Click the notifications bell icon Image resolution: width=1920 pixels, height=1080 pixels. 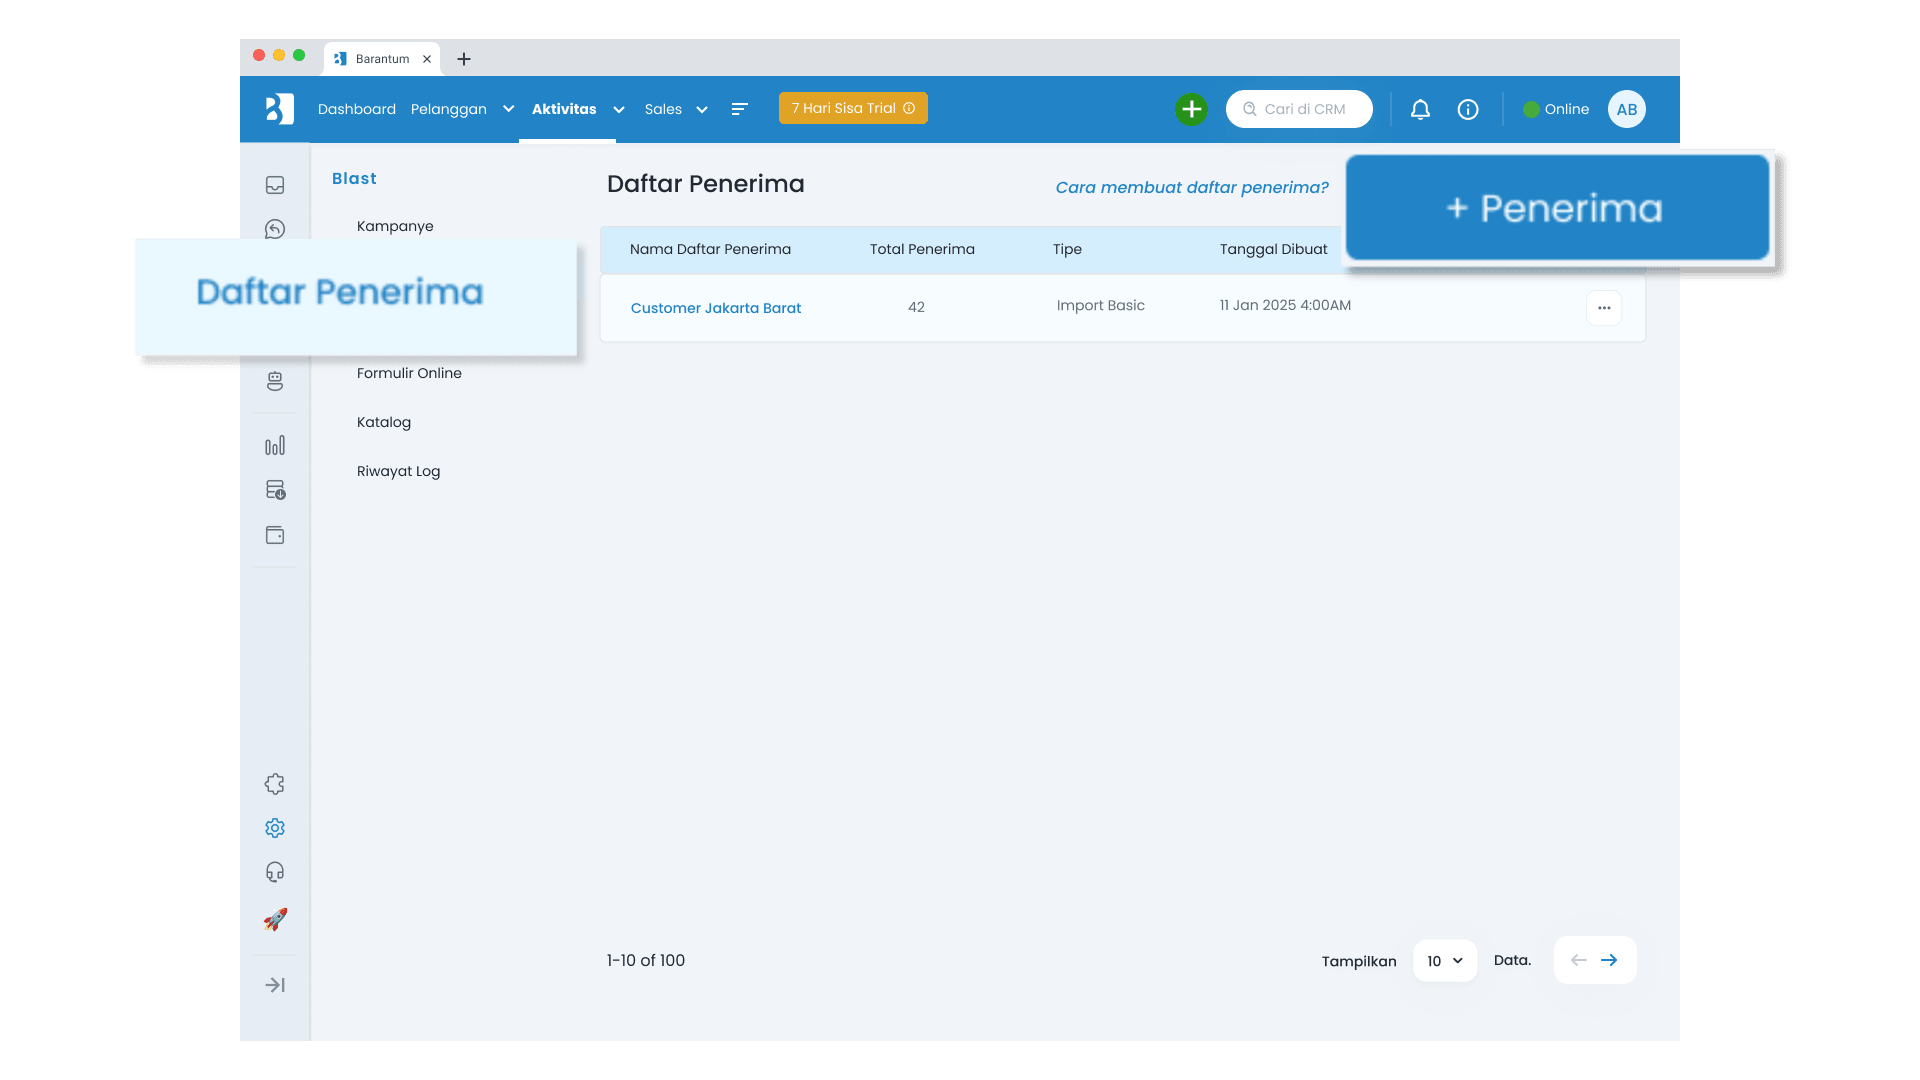pos(1420,109)
